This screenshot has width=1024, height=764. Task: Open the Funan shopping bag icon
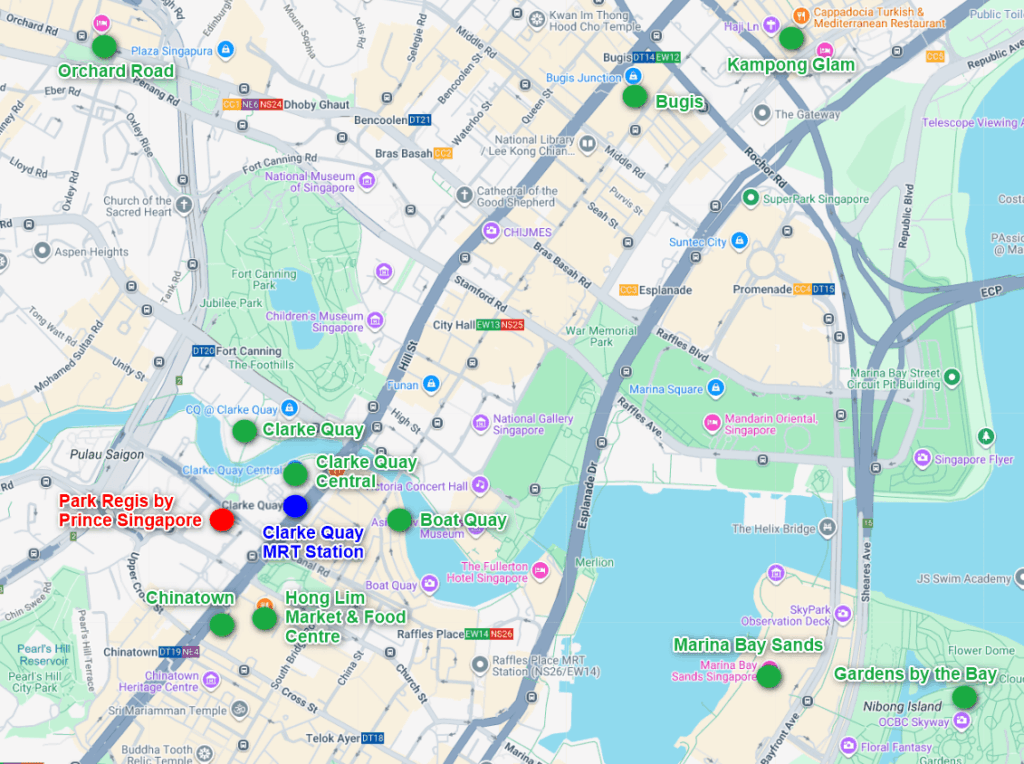(431, 383)
